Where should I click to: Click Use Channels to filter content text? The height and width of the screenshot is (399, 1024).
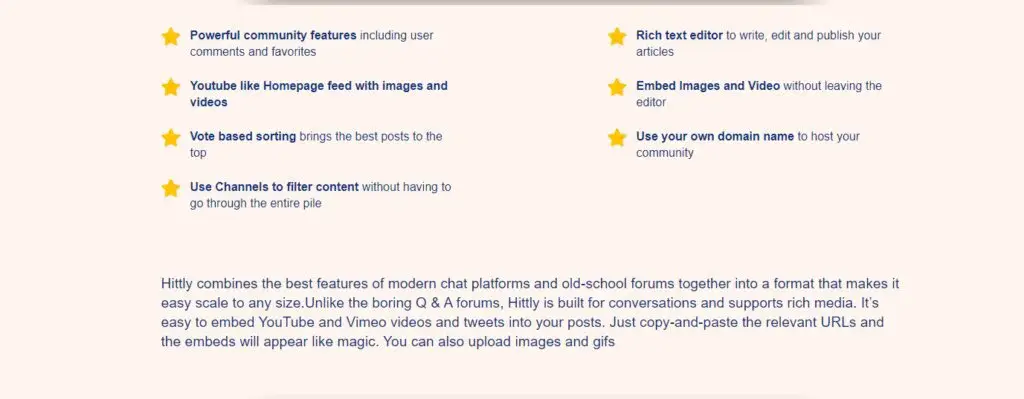(x=274, y=187)
